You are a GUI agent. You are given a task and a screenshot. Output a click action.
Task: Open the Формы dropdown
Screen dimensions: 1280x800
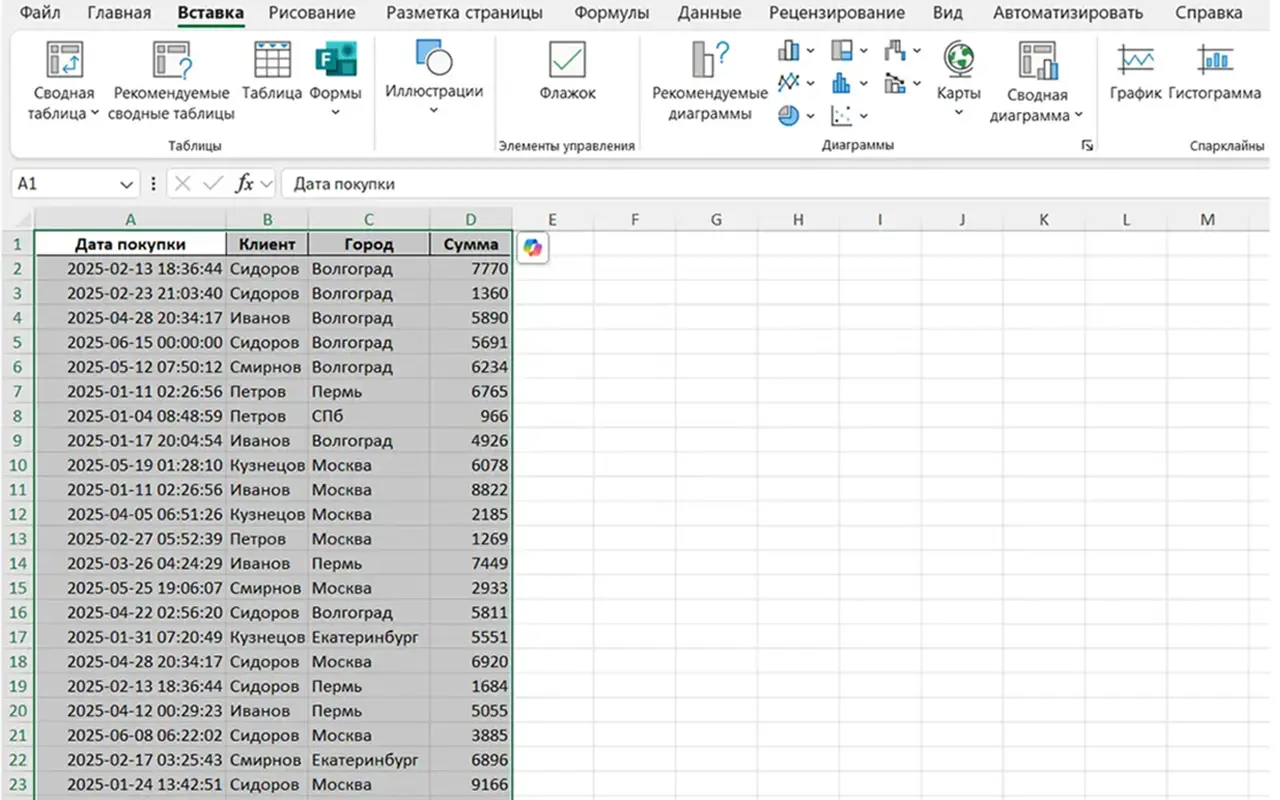tap(335, 112)
